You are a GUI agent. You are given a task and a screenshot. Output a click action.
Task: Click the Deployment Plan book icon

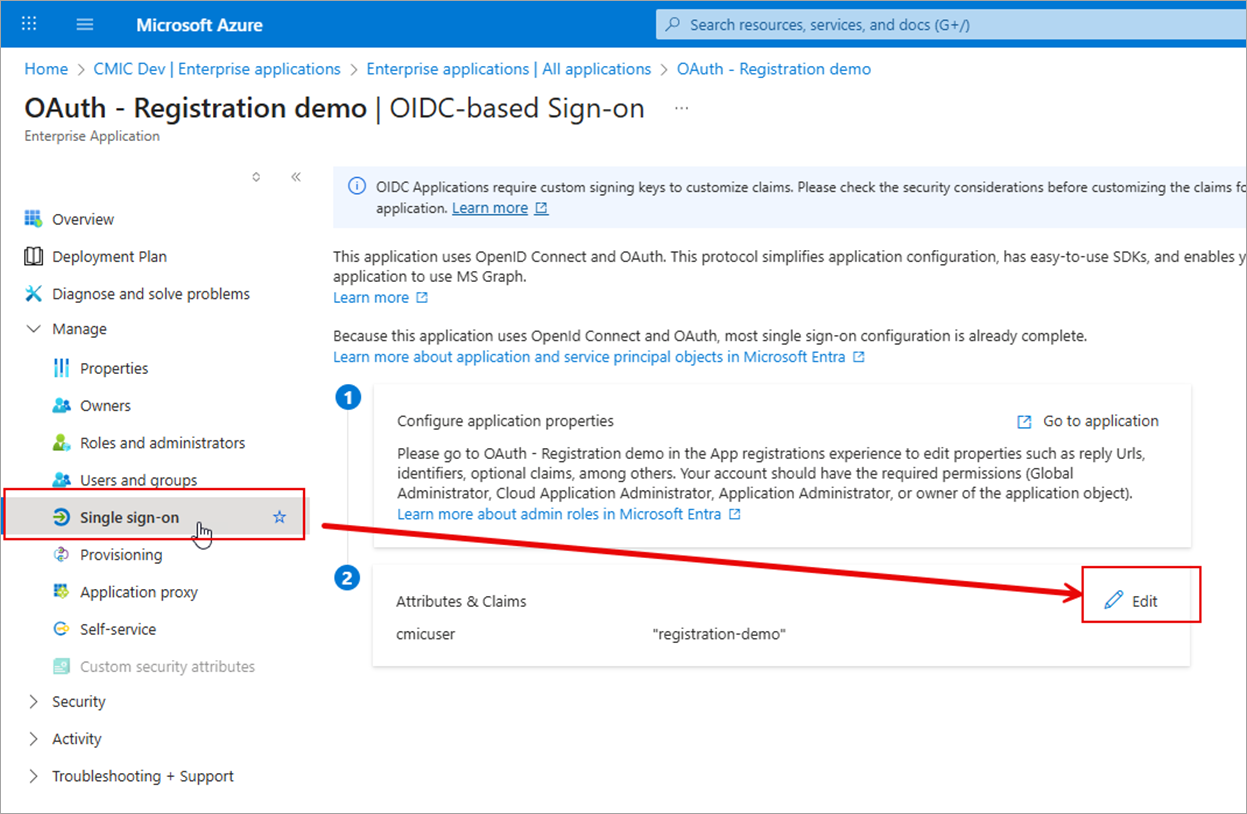tap(33, 257)
